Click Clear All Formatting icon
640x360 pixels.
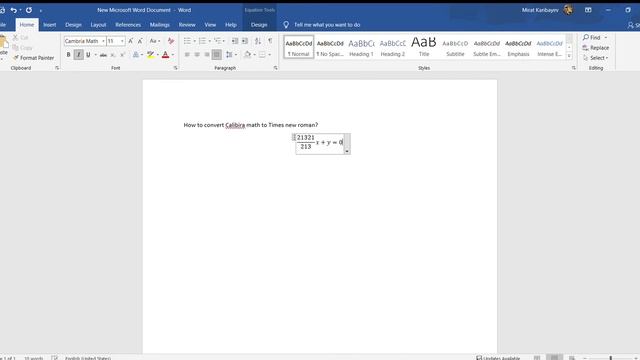coord(171,41)
